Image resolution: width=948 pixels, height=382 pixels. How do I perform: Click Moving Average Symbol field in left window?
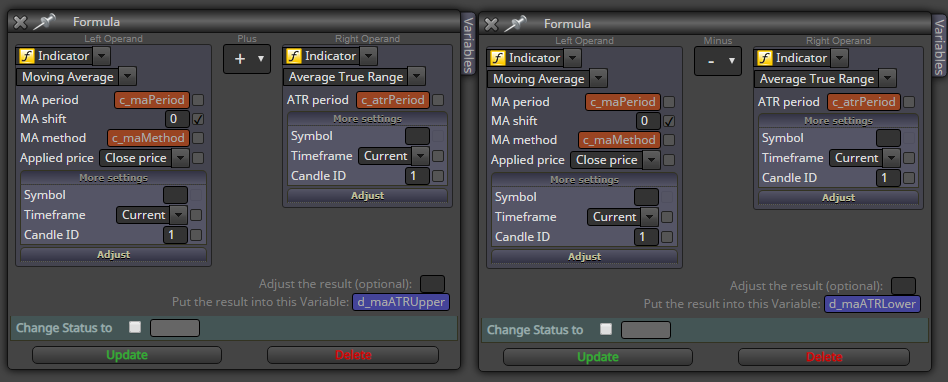175,195
